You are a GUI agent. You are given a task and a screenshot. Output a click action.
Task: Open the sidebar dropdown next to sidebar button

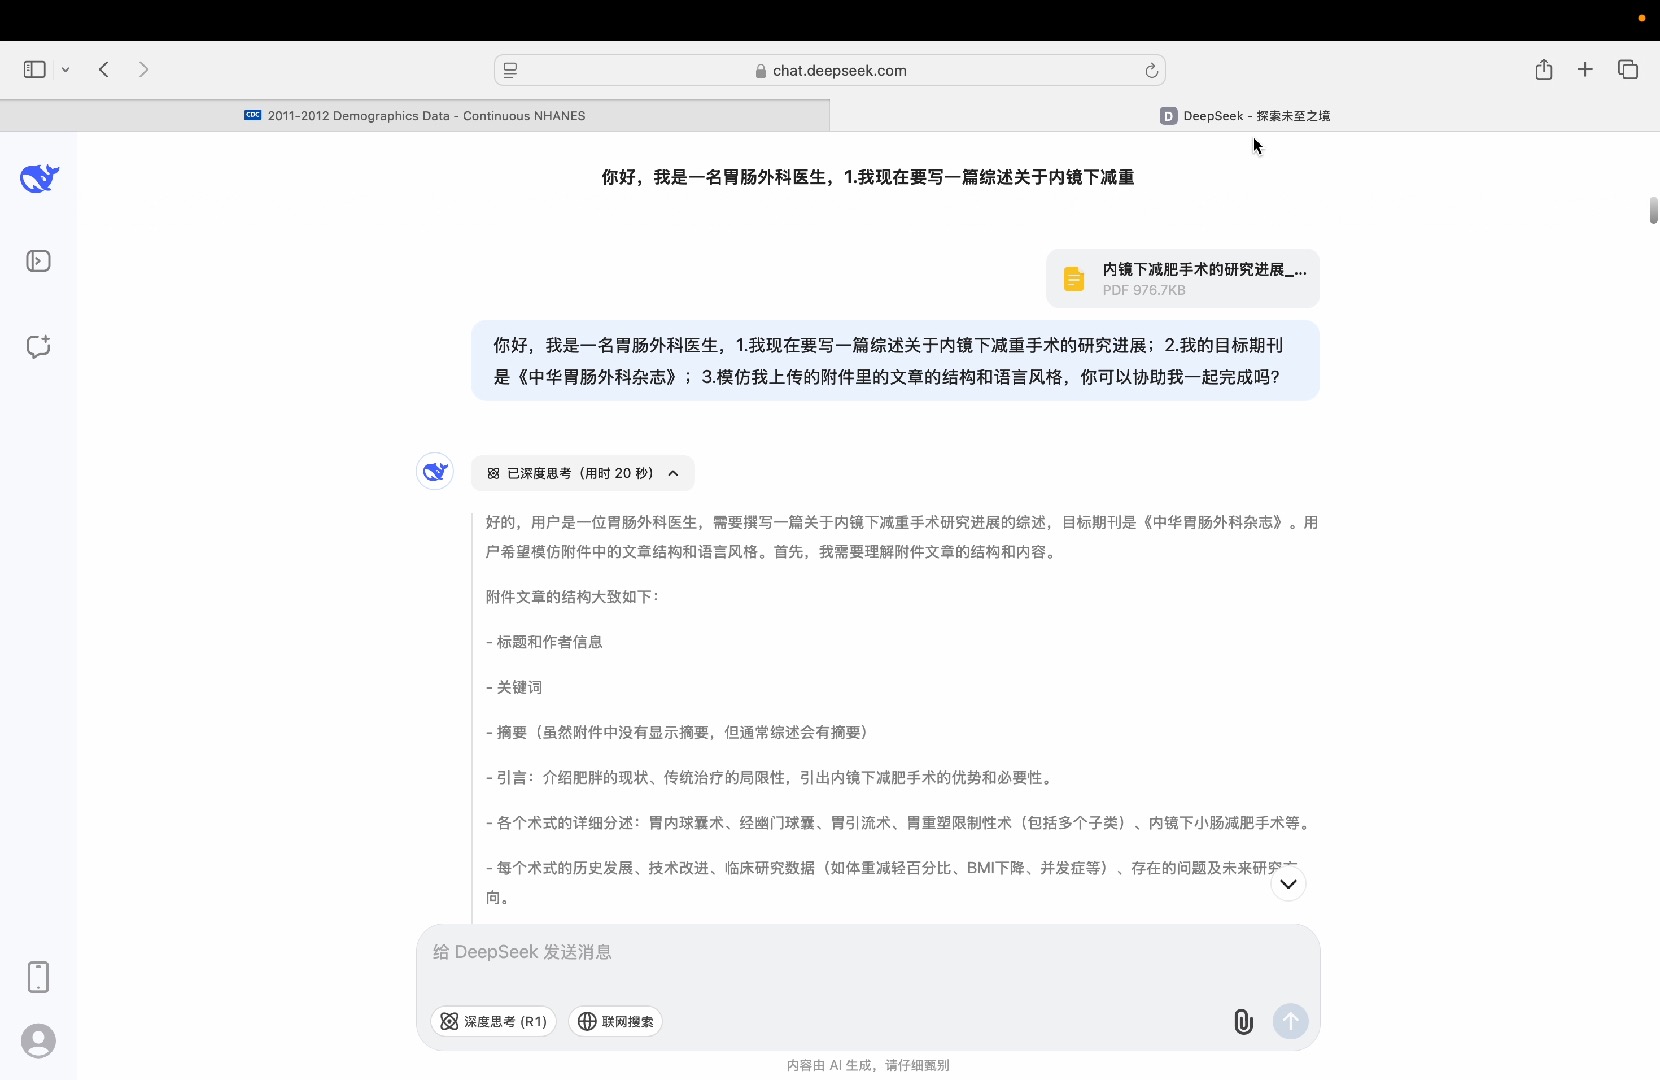[x=65, y=69]
